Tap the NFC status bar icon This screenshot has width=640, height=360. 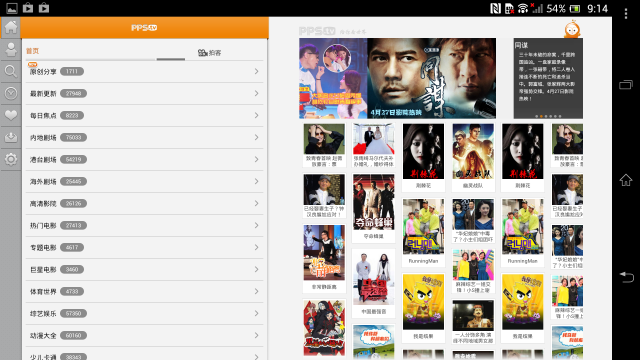point(495,8)
